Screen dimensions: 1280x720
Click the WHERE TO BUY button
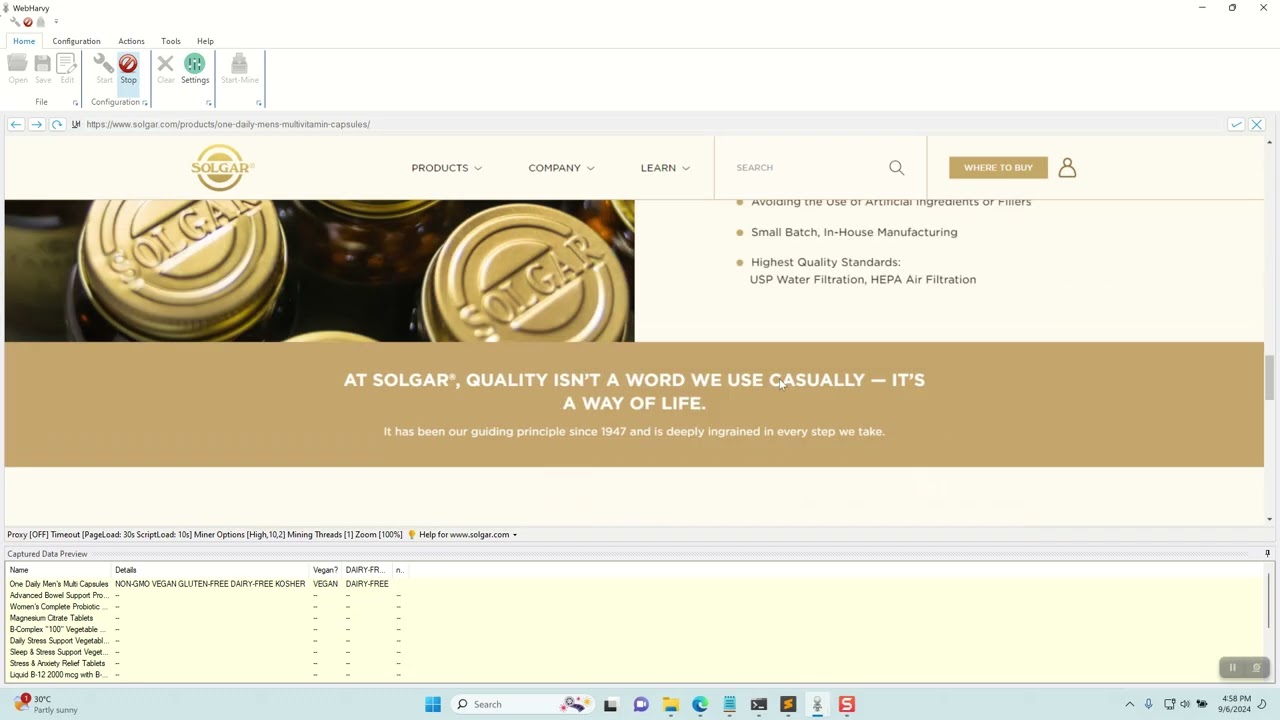click(x=998, y=168)
